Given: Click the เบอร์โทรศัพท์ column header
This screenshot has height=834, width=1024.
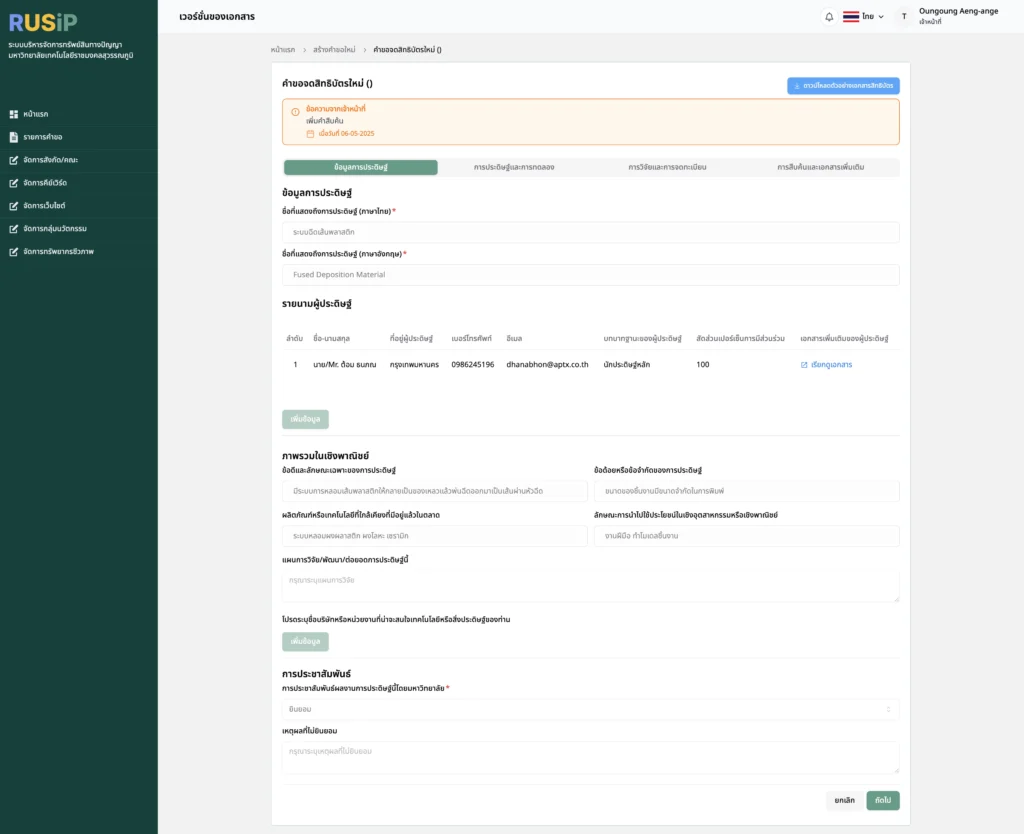Looking at the screenshot, I should click(x=472, y=339).
